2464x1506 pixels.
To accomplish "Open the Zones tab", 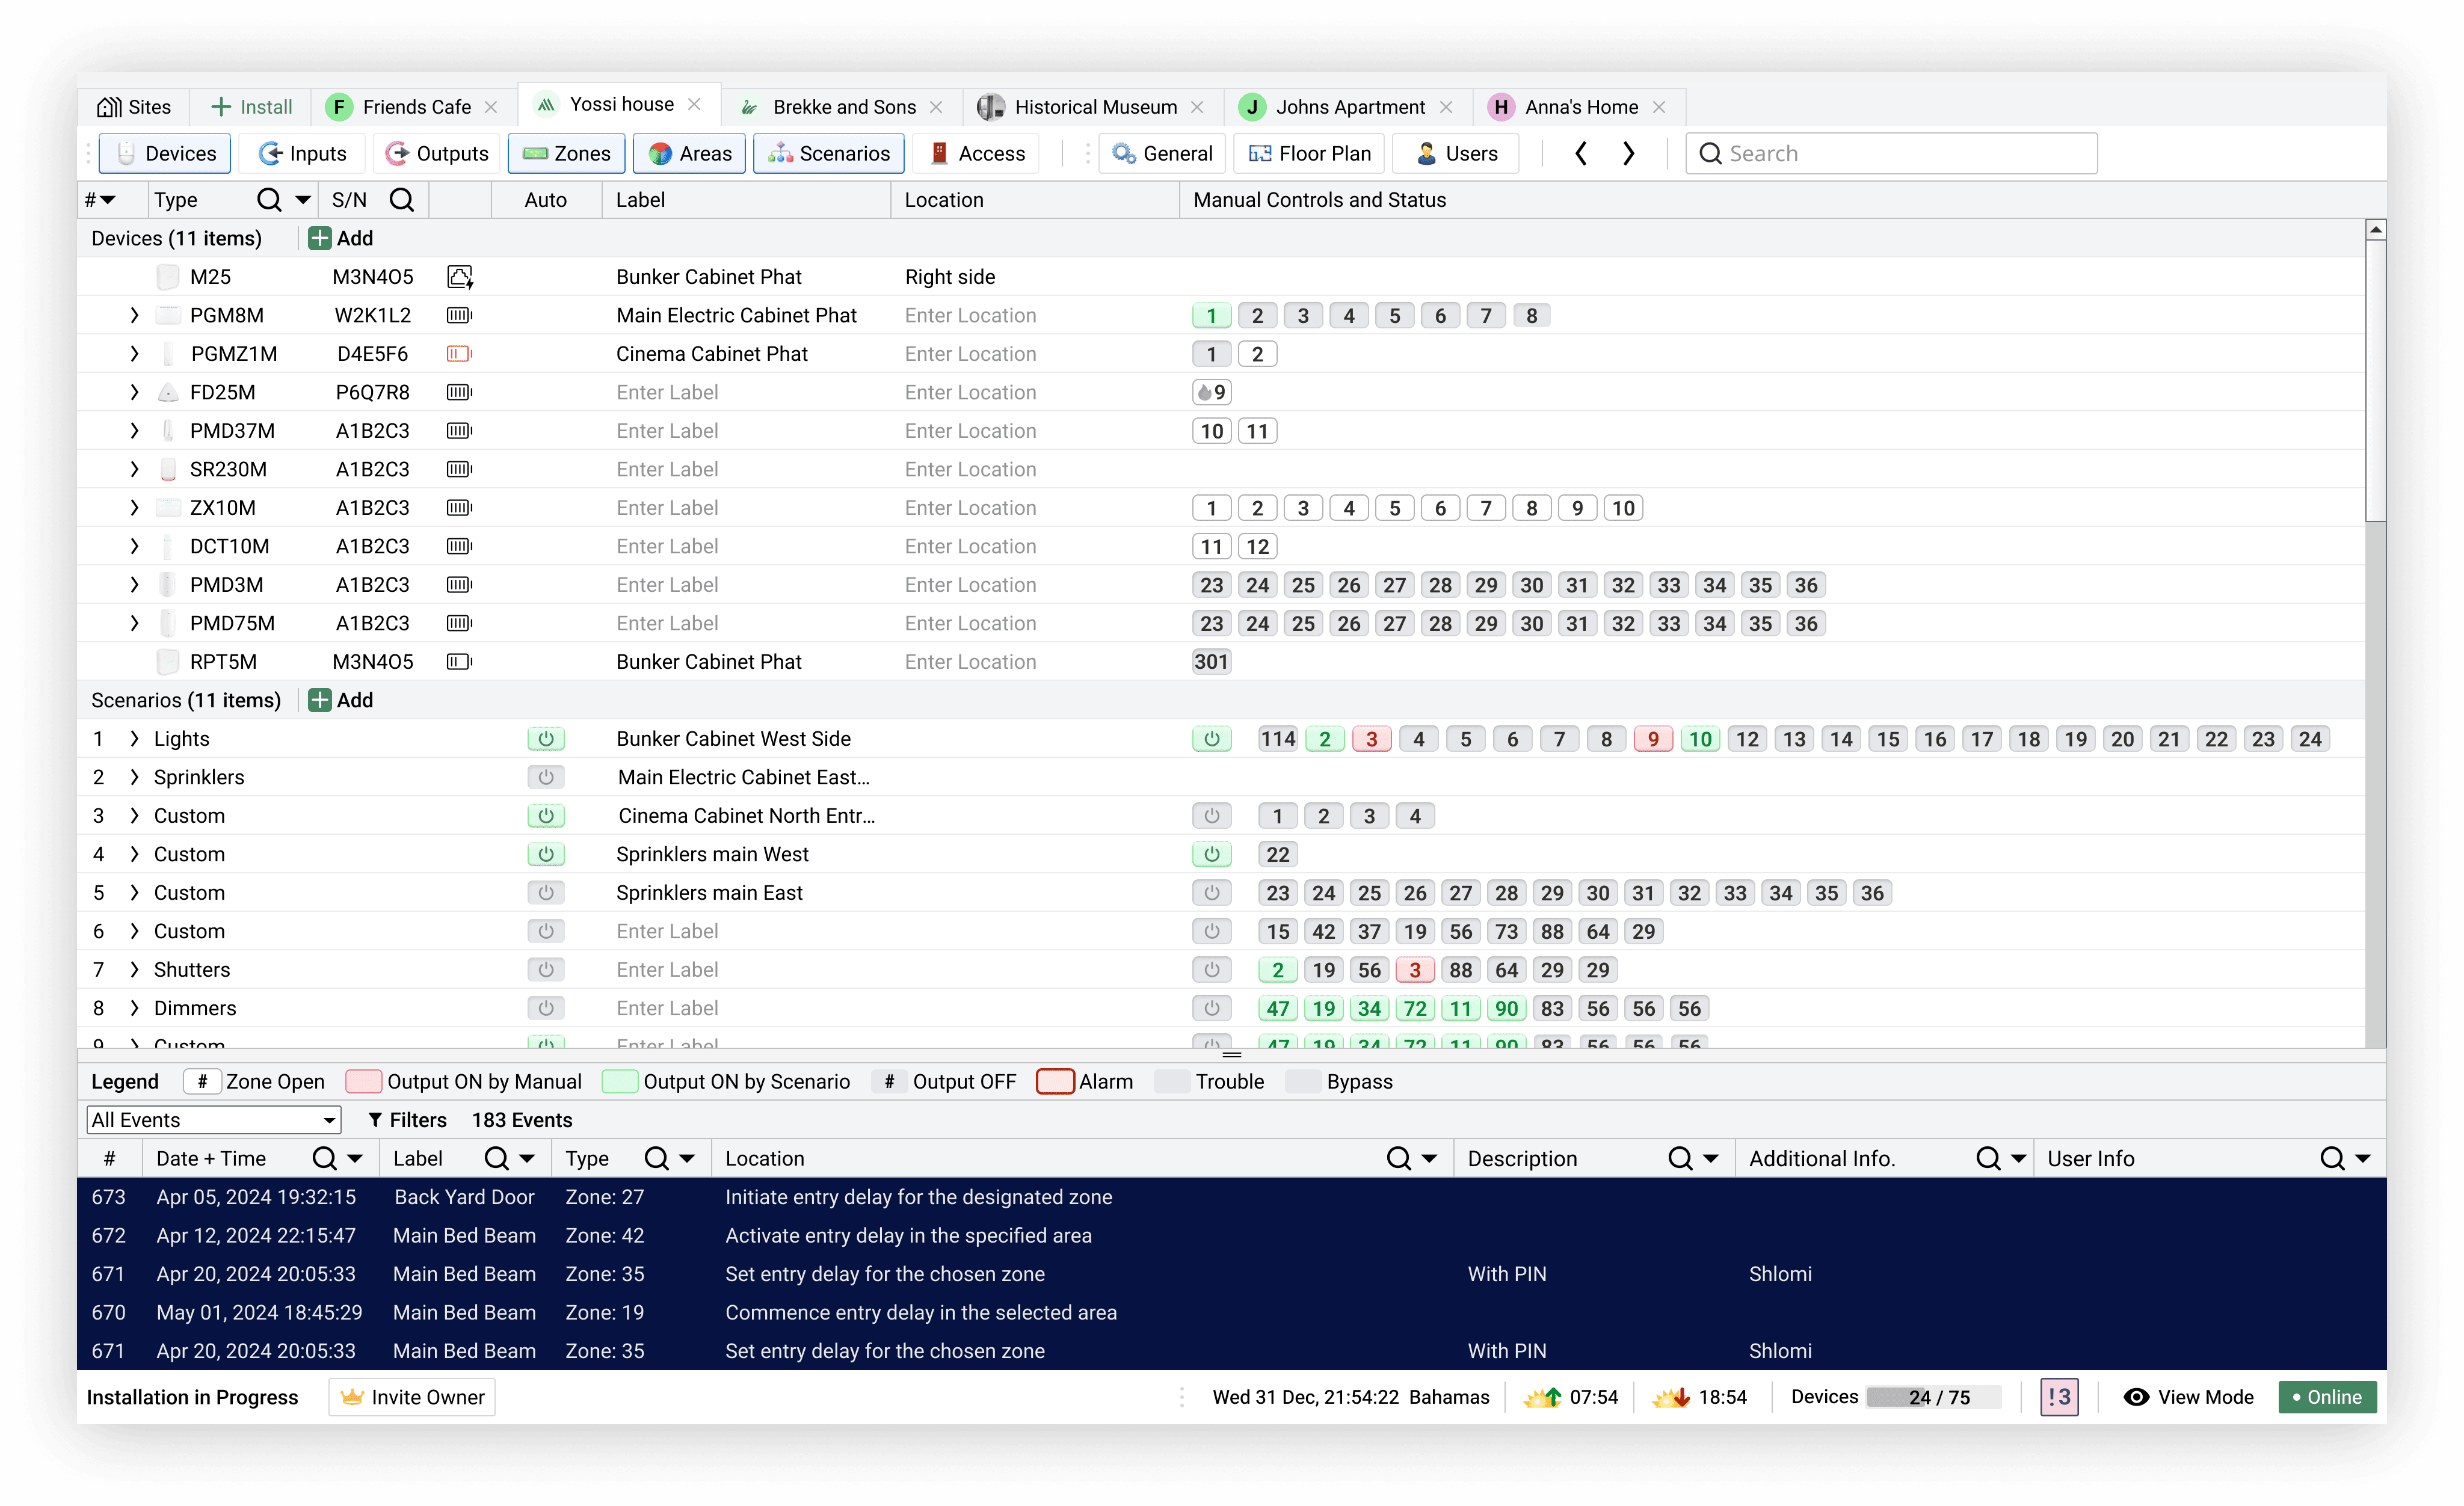I will coord(567,153).
